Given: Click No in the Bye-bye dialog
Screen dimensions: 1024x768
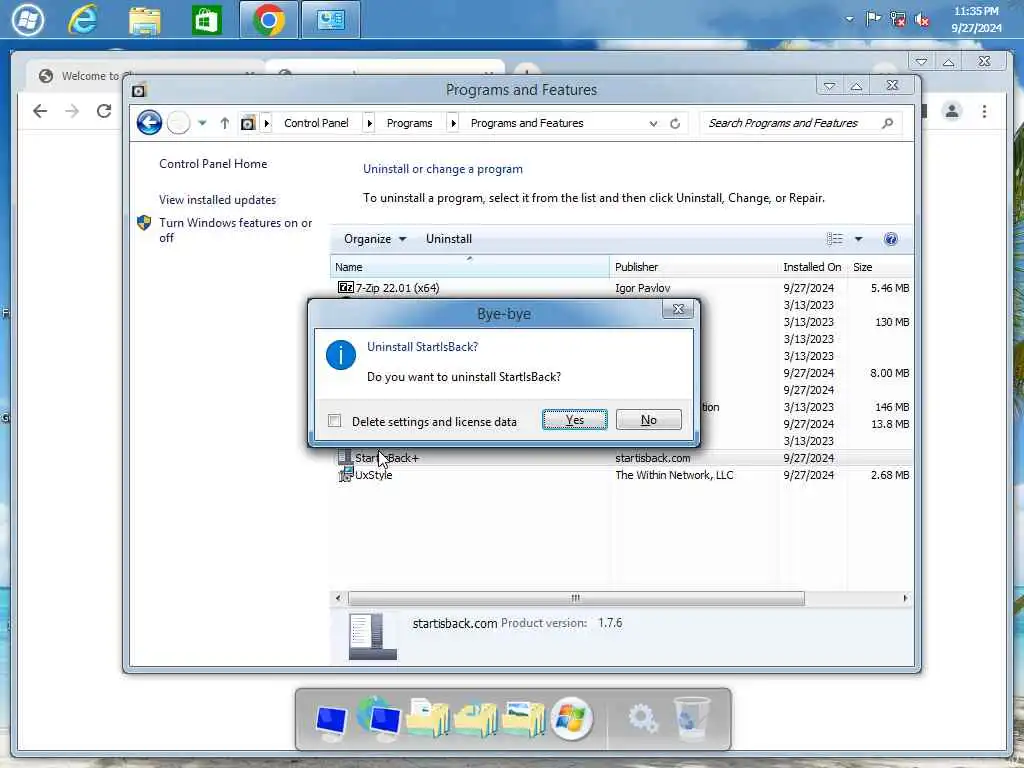Looking at the screenshot, I should [x=648, y=420].
